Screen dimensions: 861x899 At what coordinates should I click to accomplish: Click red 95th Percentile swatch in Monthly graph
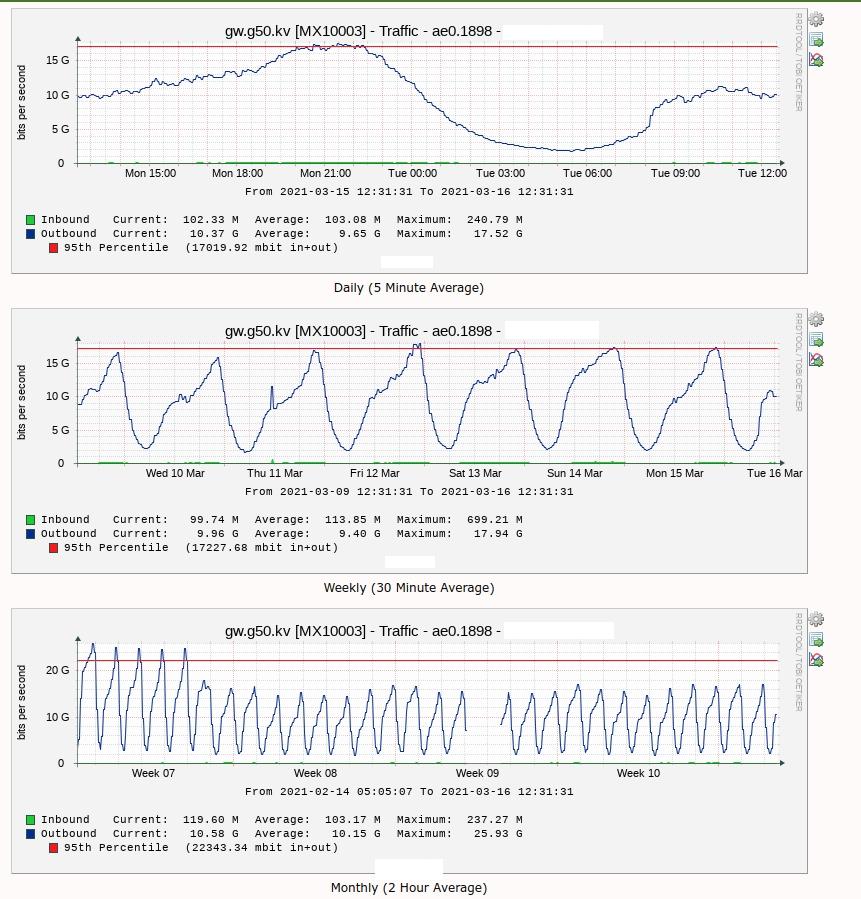coord(53,847)
